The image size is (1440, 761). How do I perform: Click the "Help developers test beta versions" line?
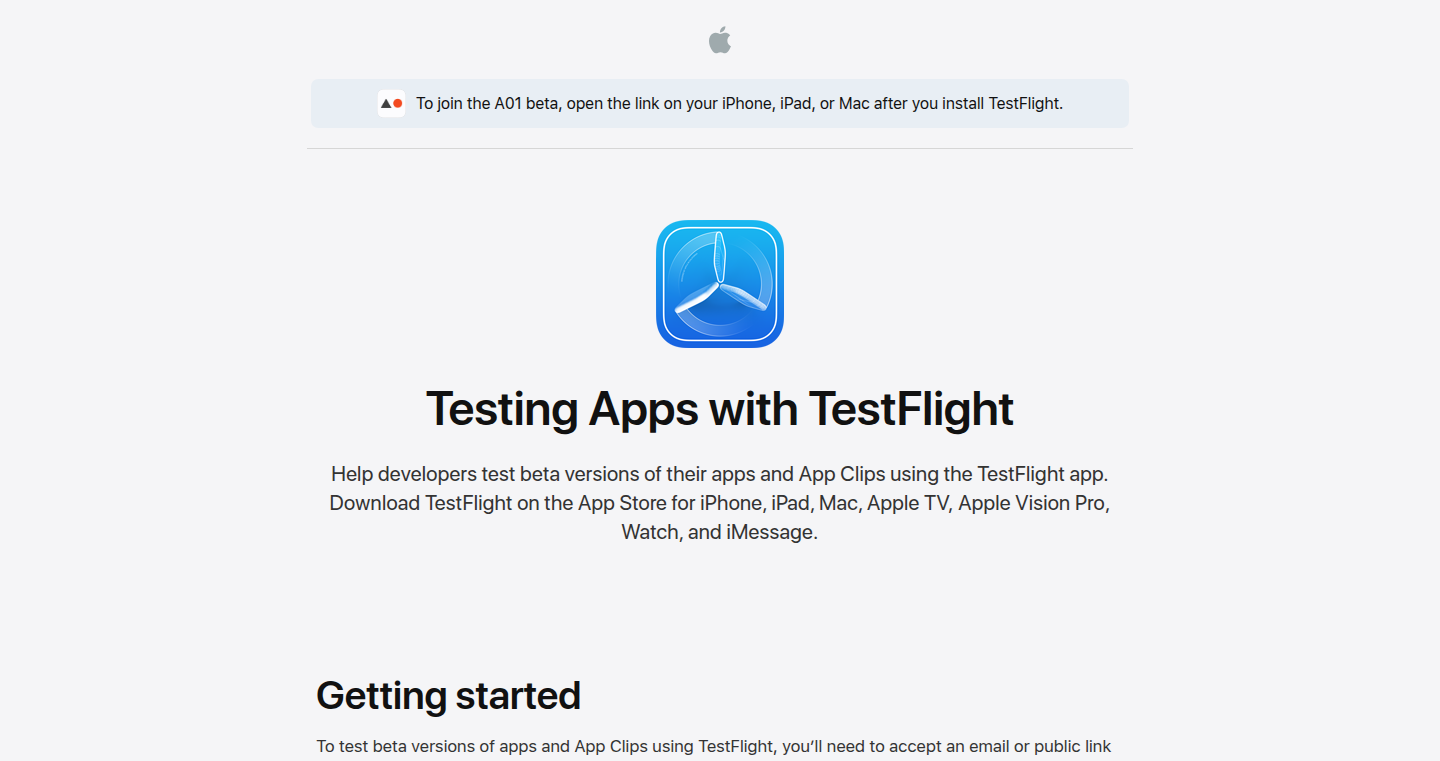point(720,474)
